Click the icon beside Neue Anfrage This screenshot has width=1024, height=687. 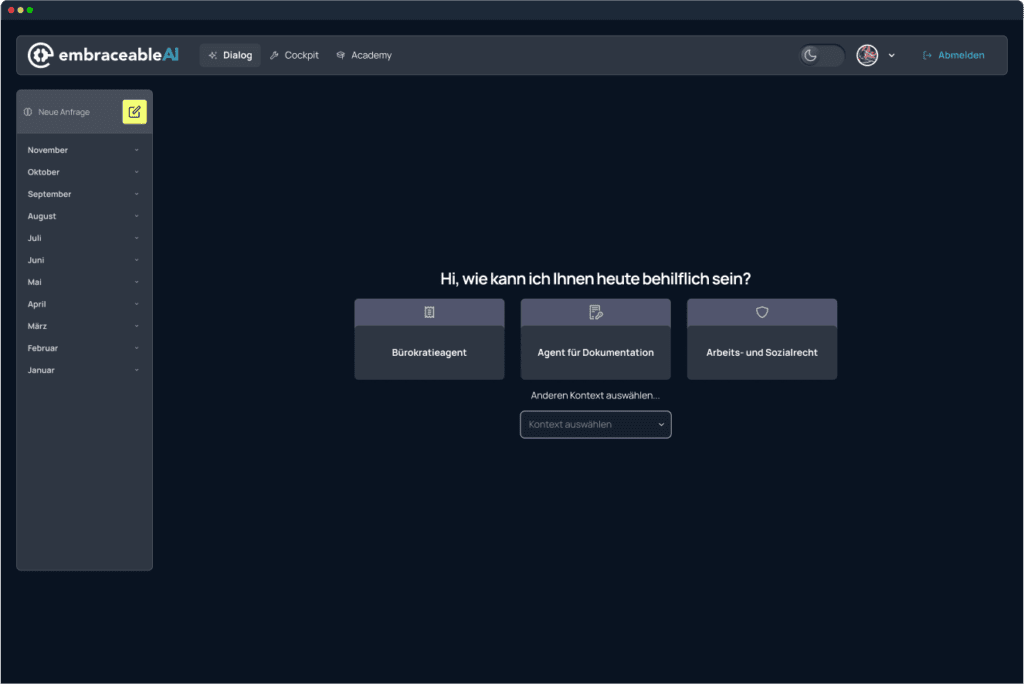pyautogui.click(x=28, y=112)
